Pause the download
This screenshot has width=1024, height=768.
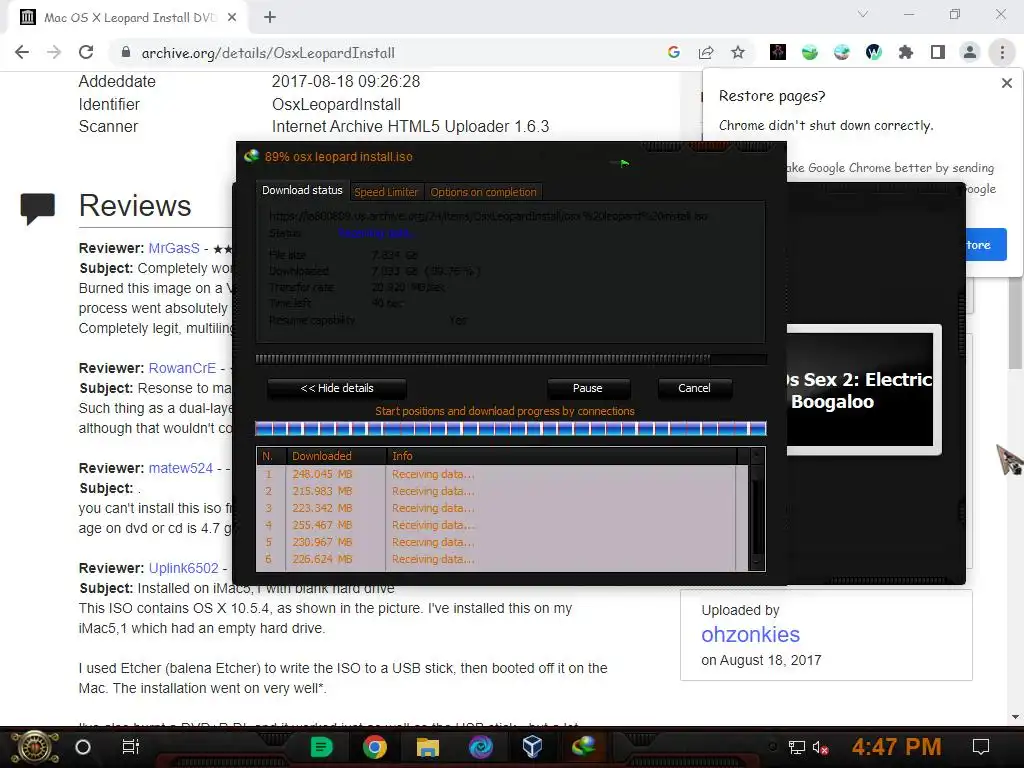coord(588,389)
